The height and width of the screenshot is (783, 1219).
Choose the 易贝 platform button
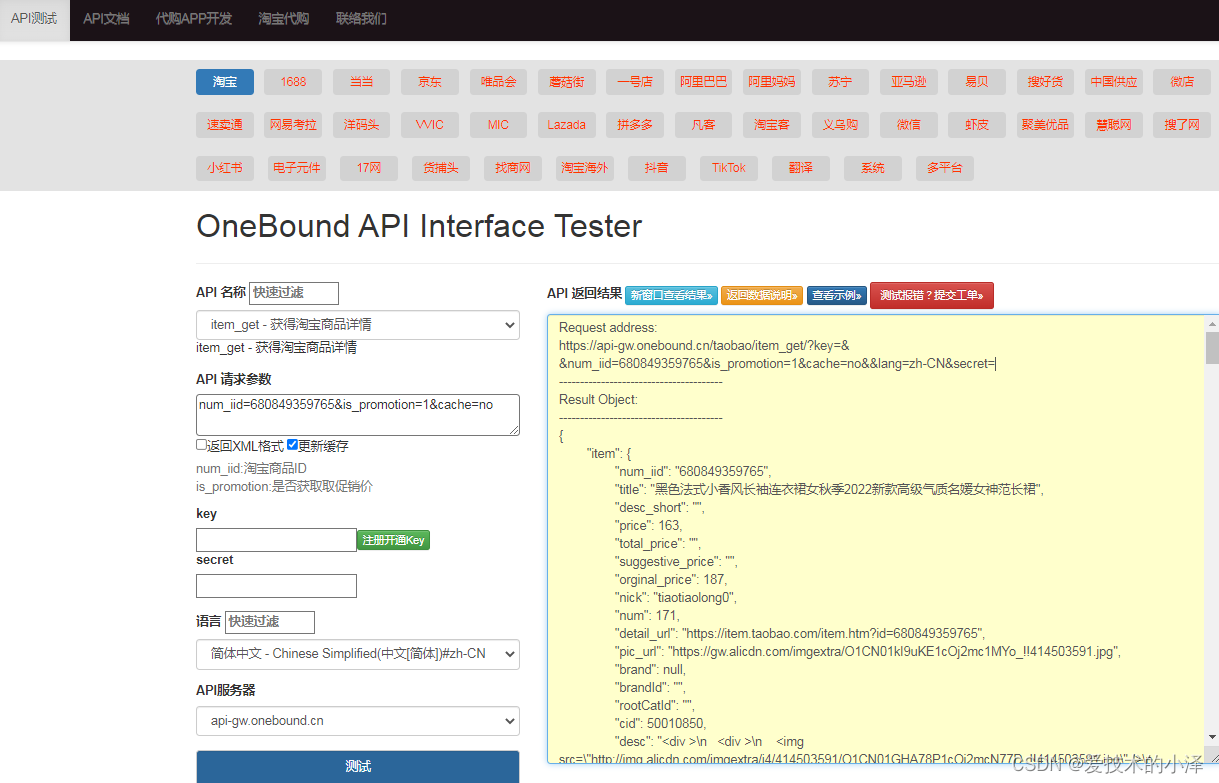coord(977,82)
